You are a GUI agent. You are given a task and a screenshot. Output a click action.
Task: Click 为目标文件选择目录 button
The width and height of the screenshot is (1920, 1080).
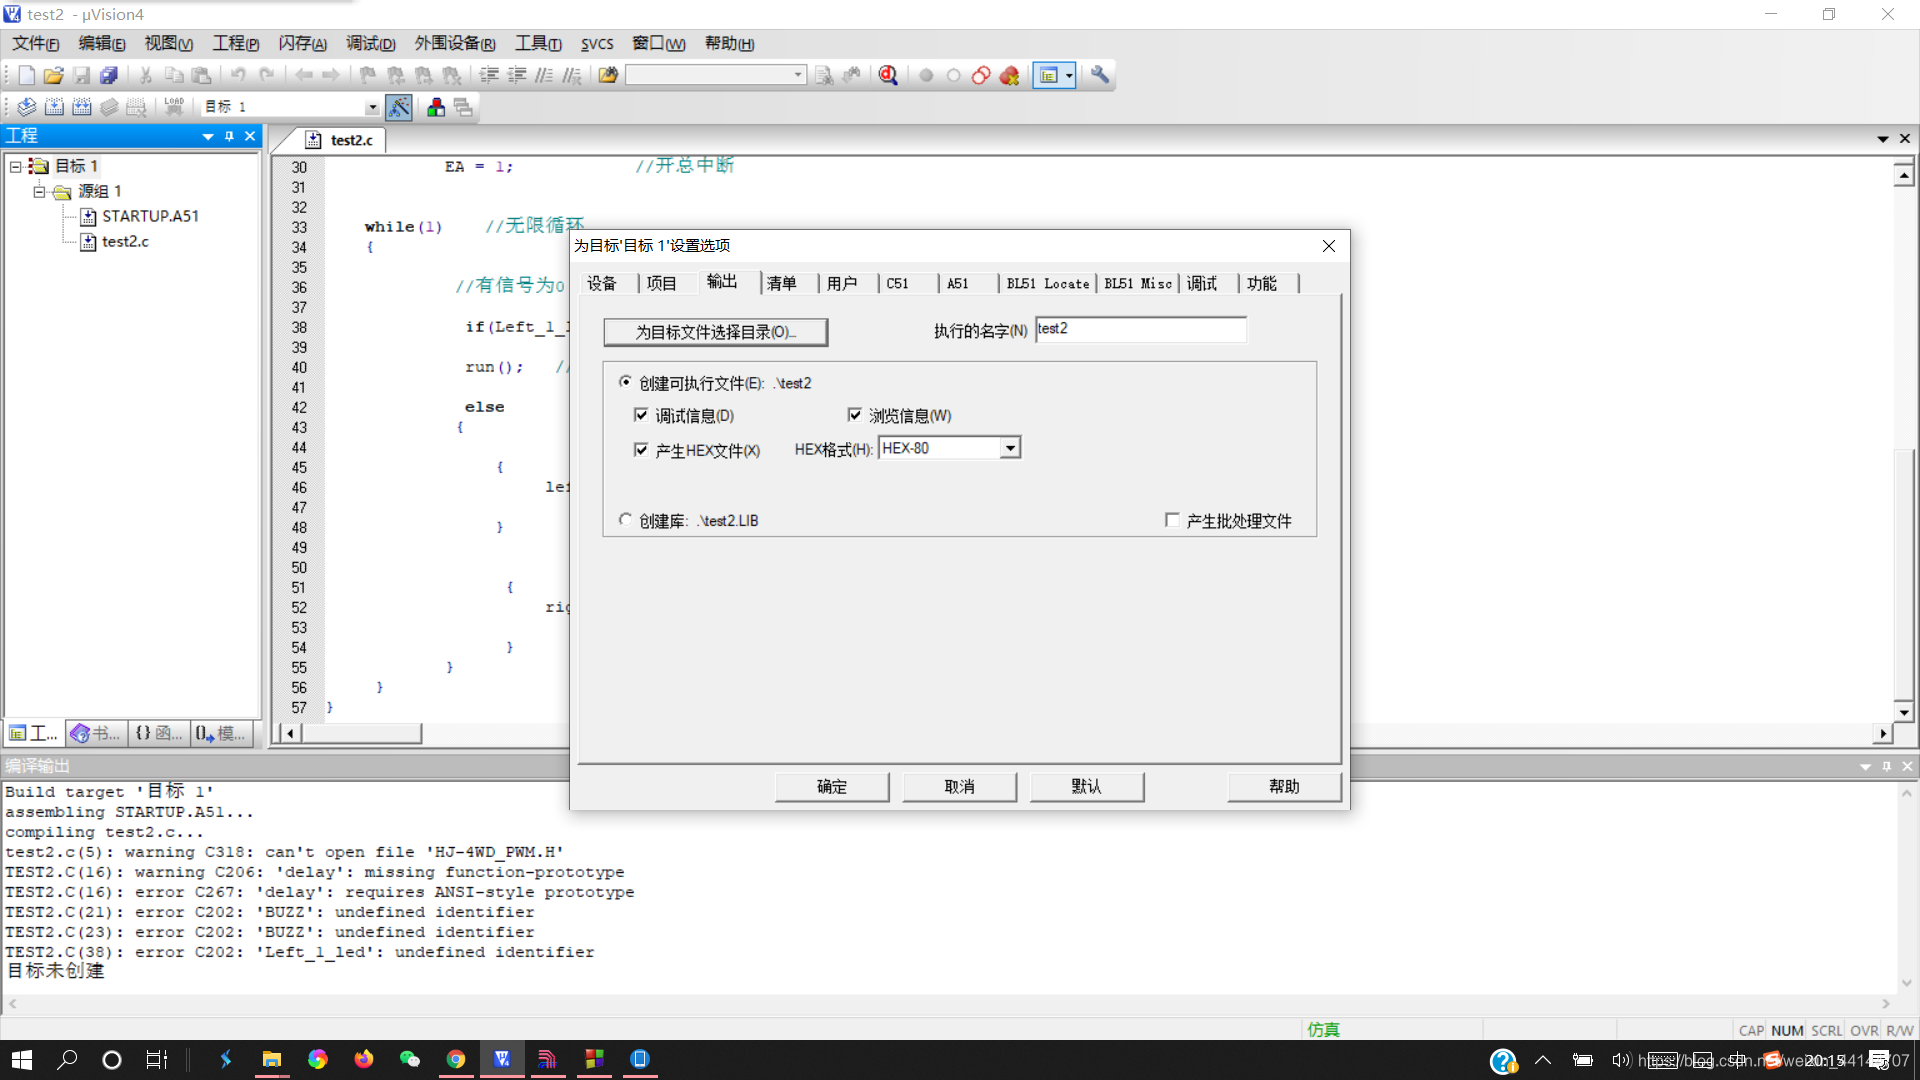(715, 332)
